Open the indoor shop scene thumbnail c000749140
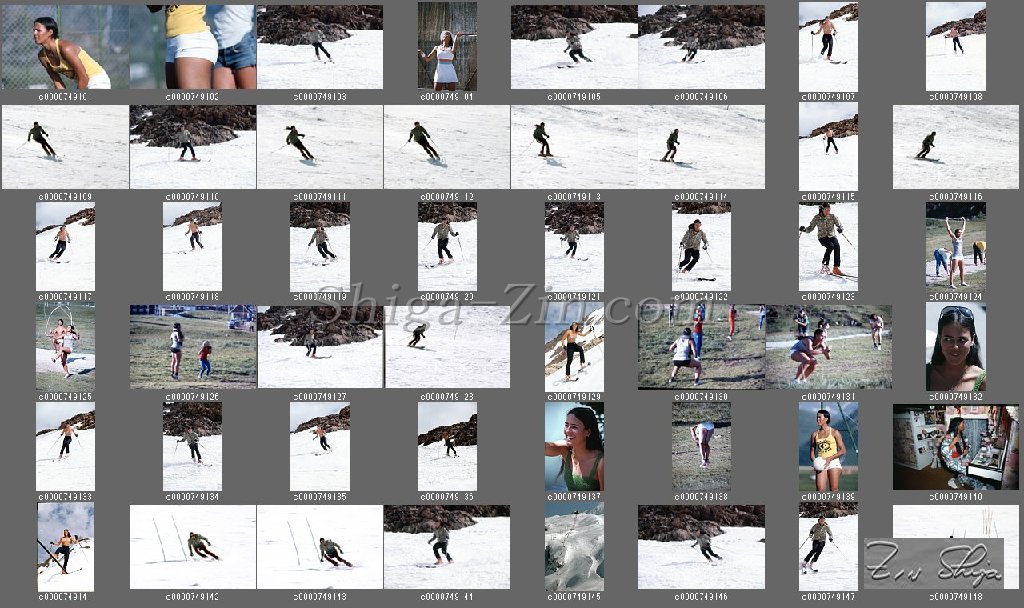This screenshot has width=1024, height=608. pos(955,446)
